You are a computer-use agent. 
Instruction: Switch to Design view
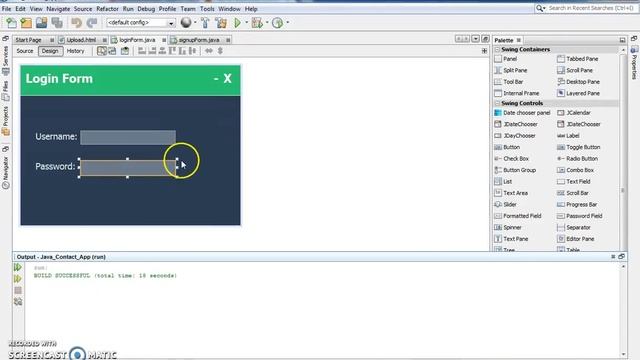(x=50, y=51)
